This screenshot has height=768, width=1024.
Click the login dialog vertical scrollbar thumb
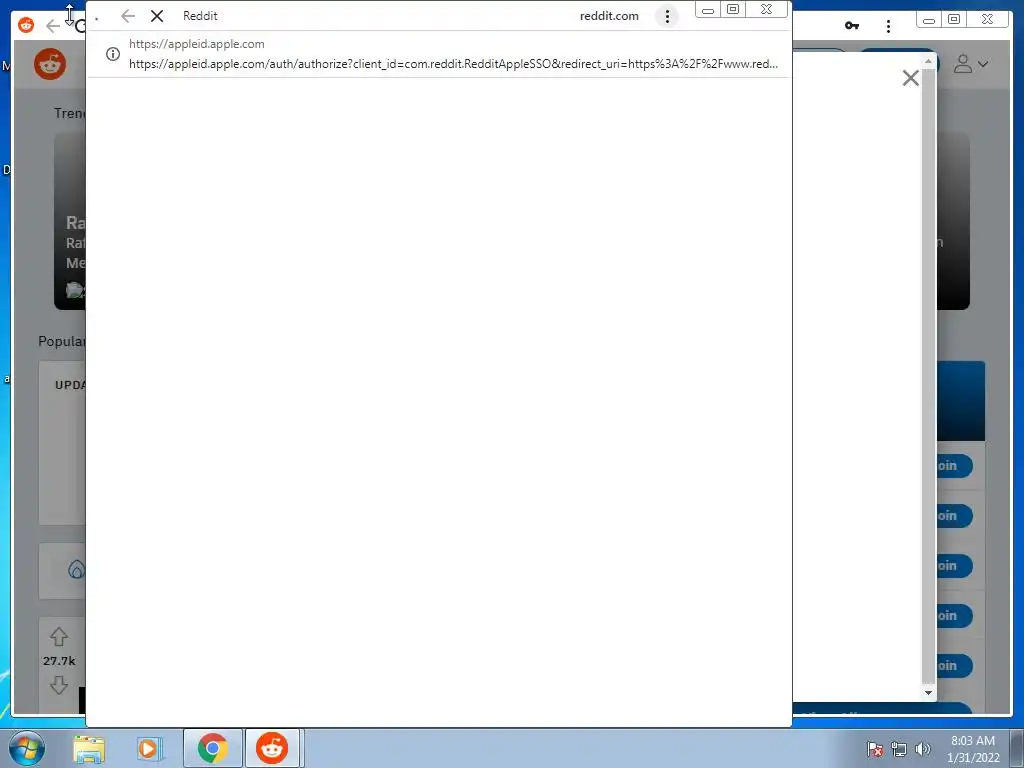[x=928, y=375]
